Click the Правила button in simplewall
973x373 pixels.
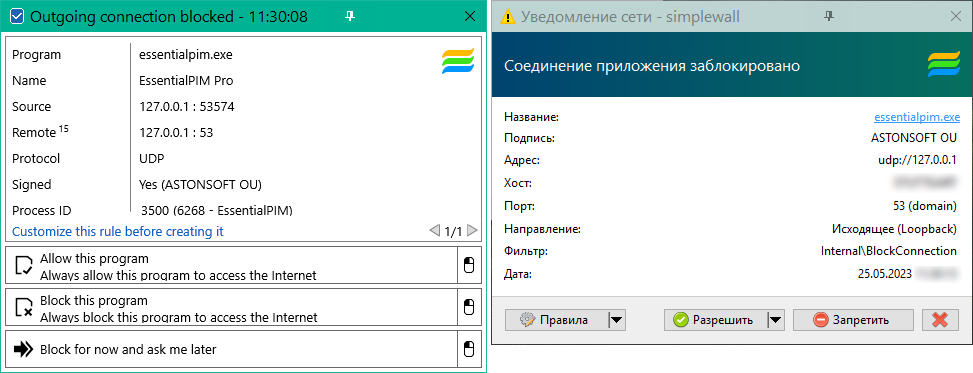click(x=556, y=320)
